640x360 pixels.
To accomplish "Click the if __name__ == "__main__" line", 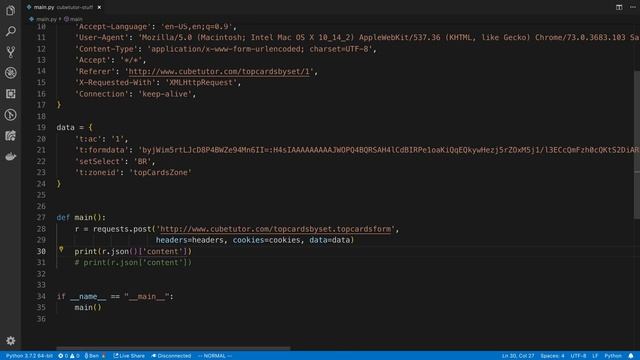I will [x=115, y=296].
